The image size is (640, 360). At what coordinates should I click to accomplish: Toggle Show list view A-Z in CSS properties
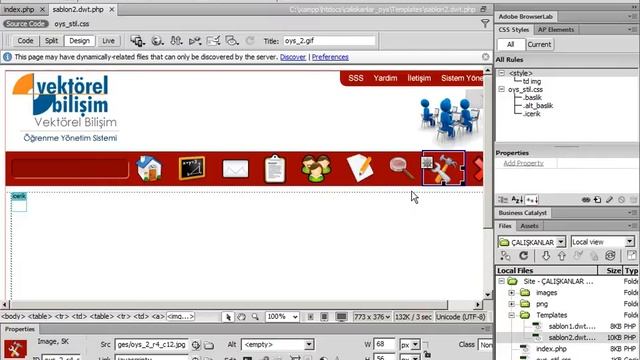(517, 200)
